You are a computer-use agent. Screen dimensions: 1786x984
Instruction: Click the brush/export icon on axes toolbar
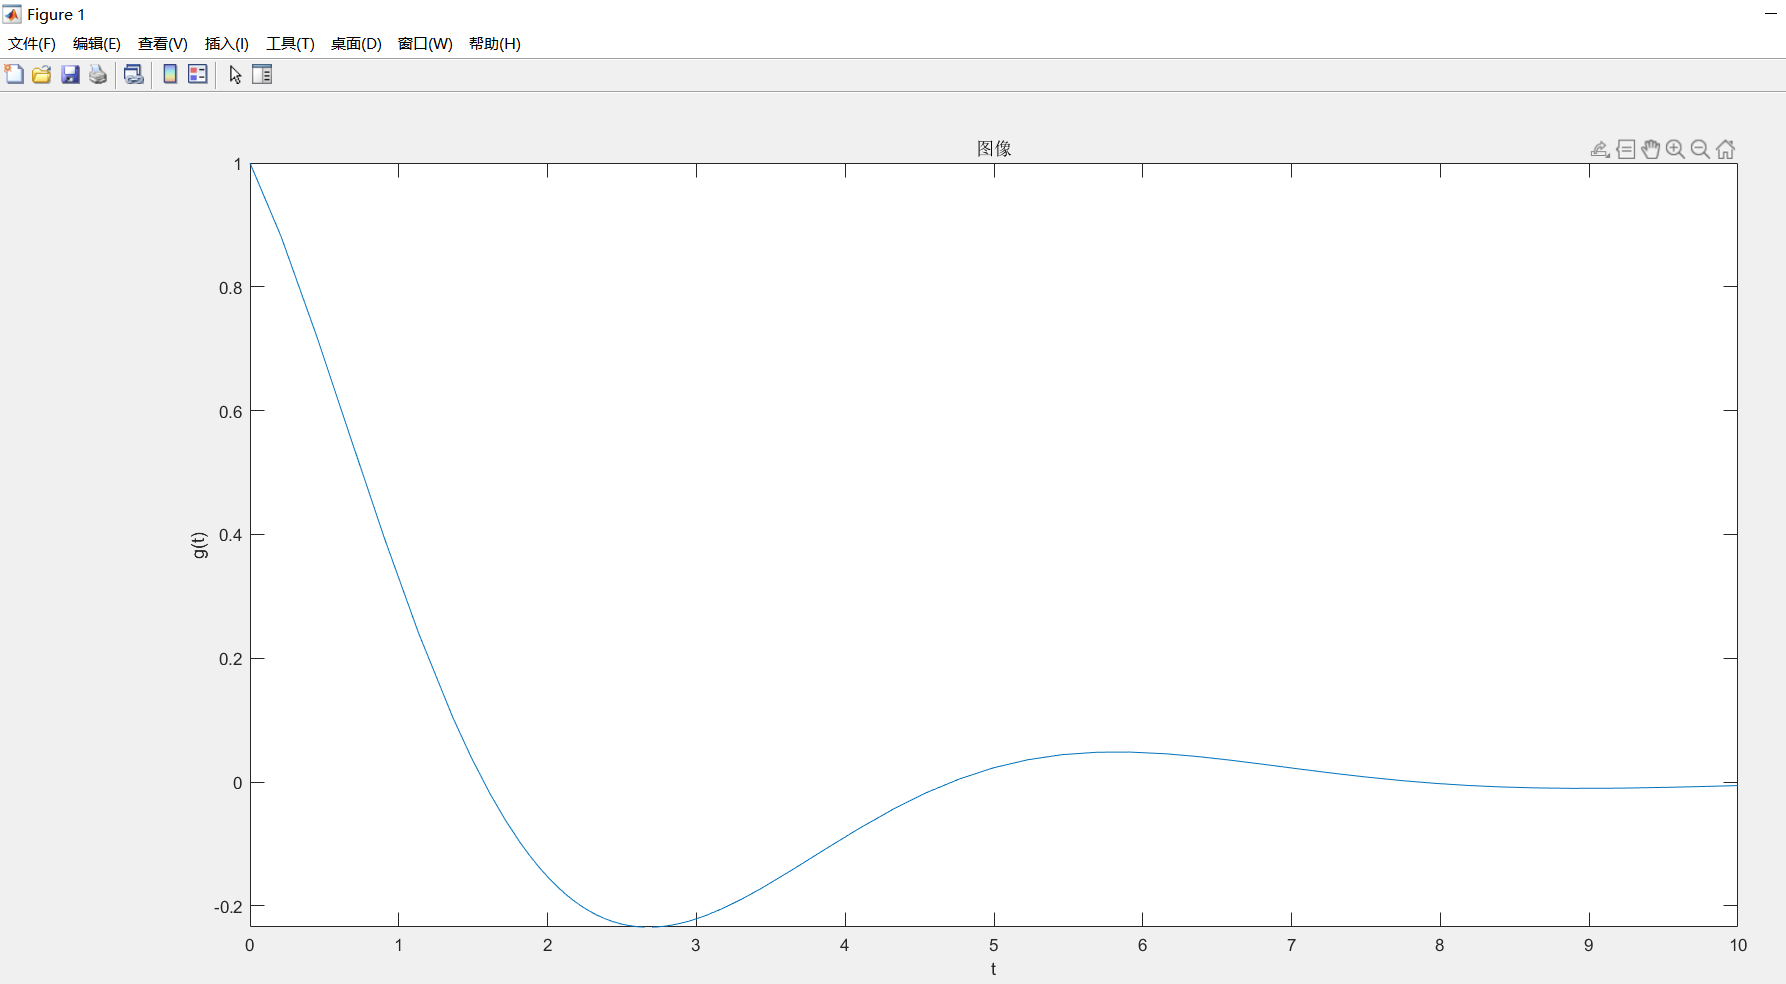tap(1600, 149)
